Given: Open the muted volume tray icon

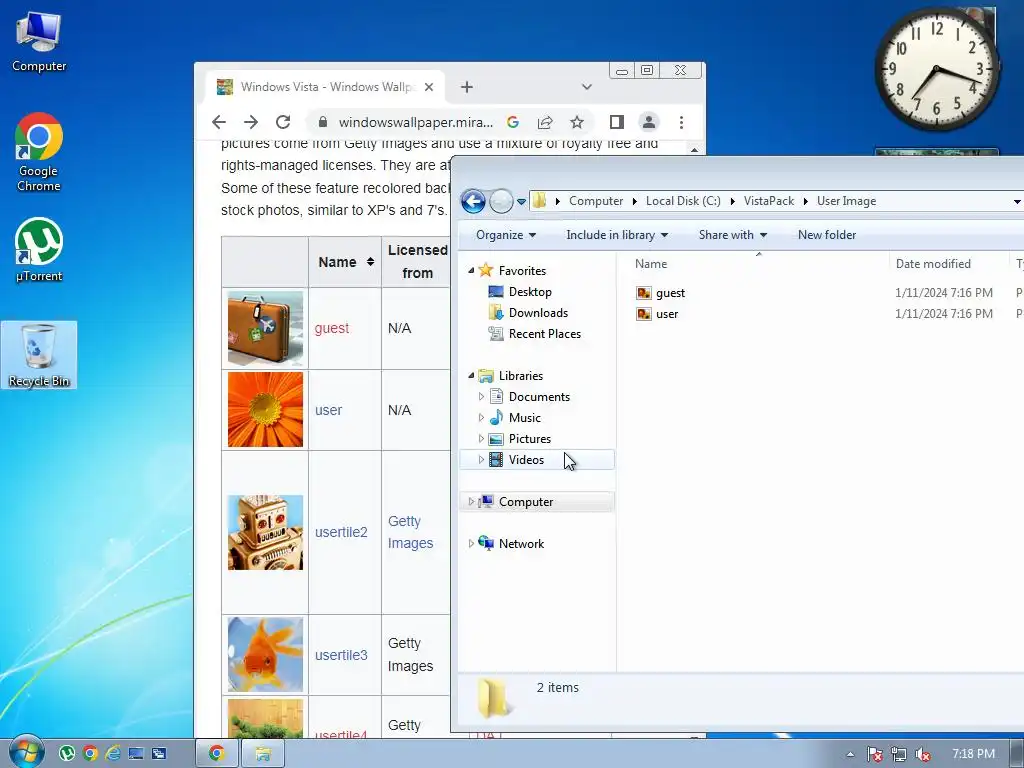Looking at the screenshot, I should click(923, 754).
